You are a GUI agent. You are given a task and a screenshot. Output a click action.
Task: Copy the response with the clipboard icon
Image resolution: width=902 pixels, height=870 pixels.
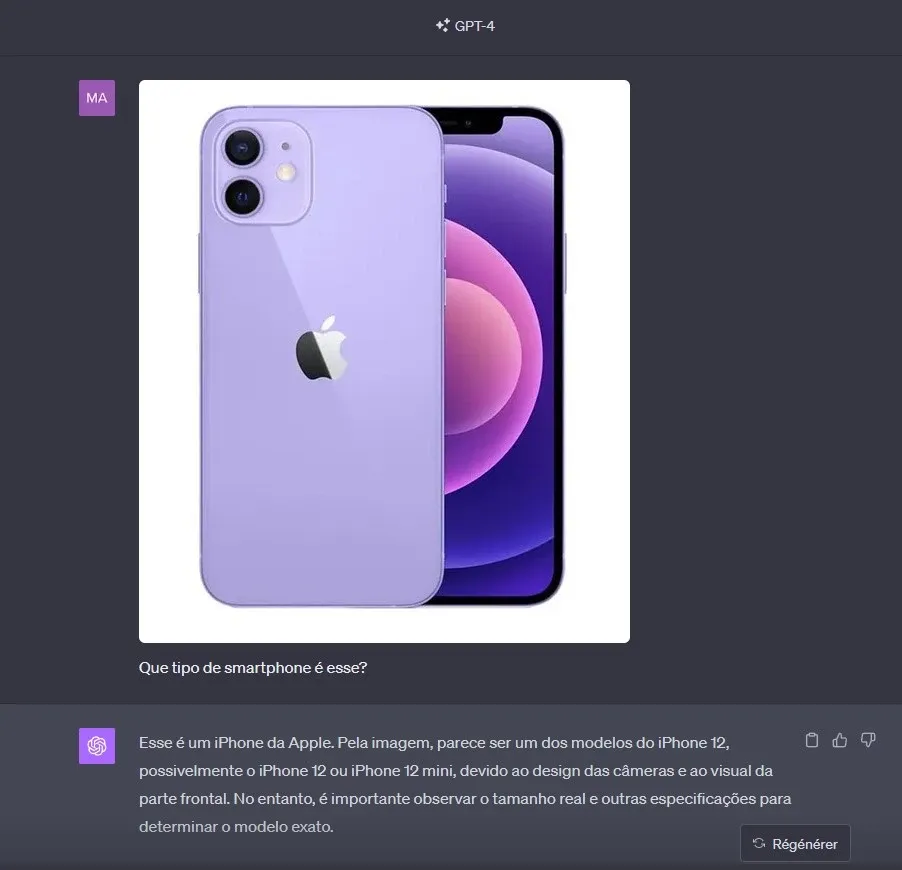pyautogui.click(x=812, y=740)
